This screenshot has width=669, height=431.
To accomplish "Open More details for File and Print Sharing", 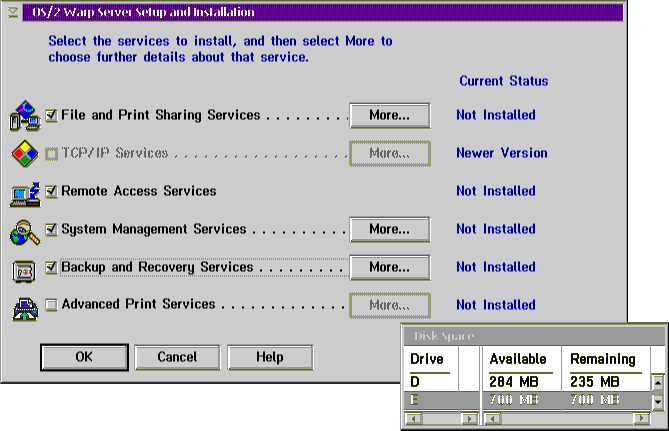I will point(389,115).
